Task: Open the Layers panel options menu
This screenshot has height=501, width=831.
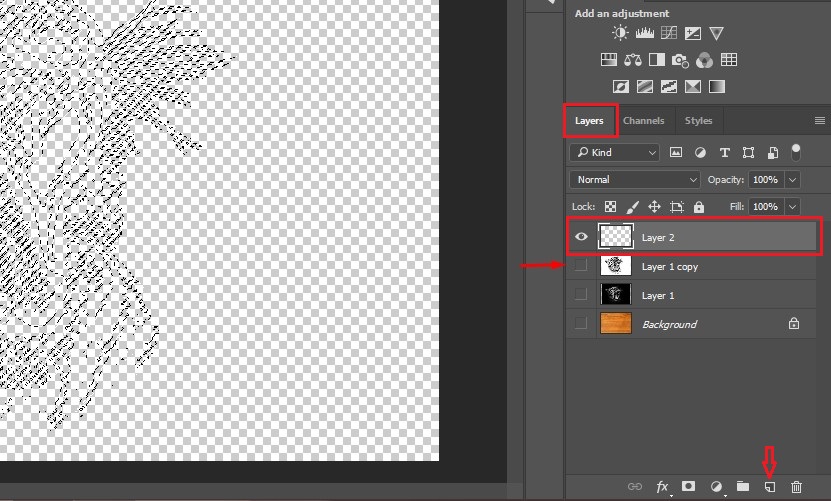Action: pyautogui.click(x=819, y=121)
